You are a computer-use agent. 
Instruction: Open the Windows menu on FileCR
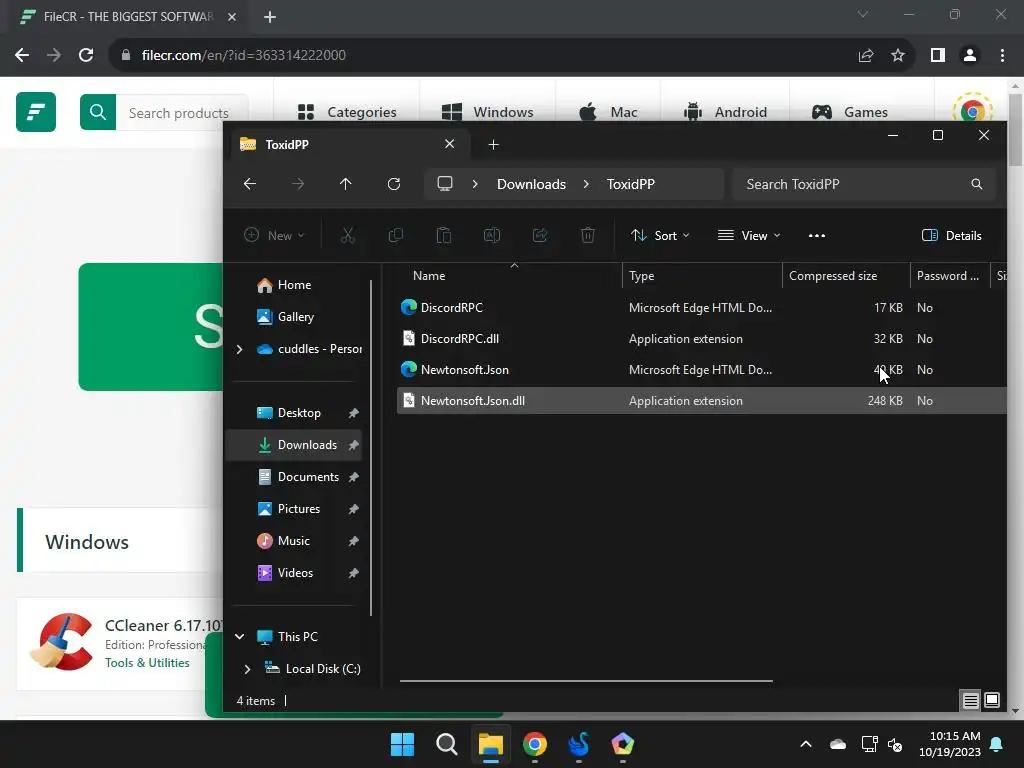(x=488, y=112)
